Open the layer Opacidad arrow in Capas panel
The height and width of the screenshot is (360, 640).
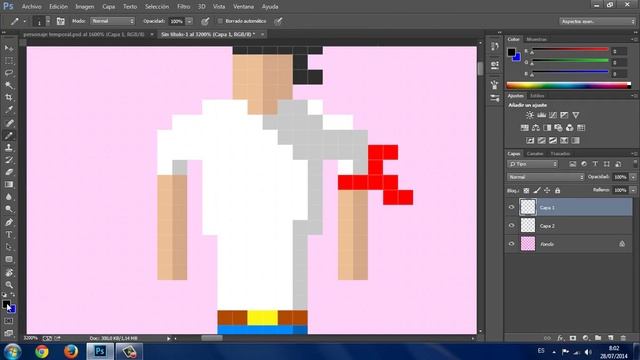(x=633, y=177)
